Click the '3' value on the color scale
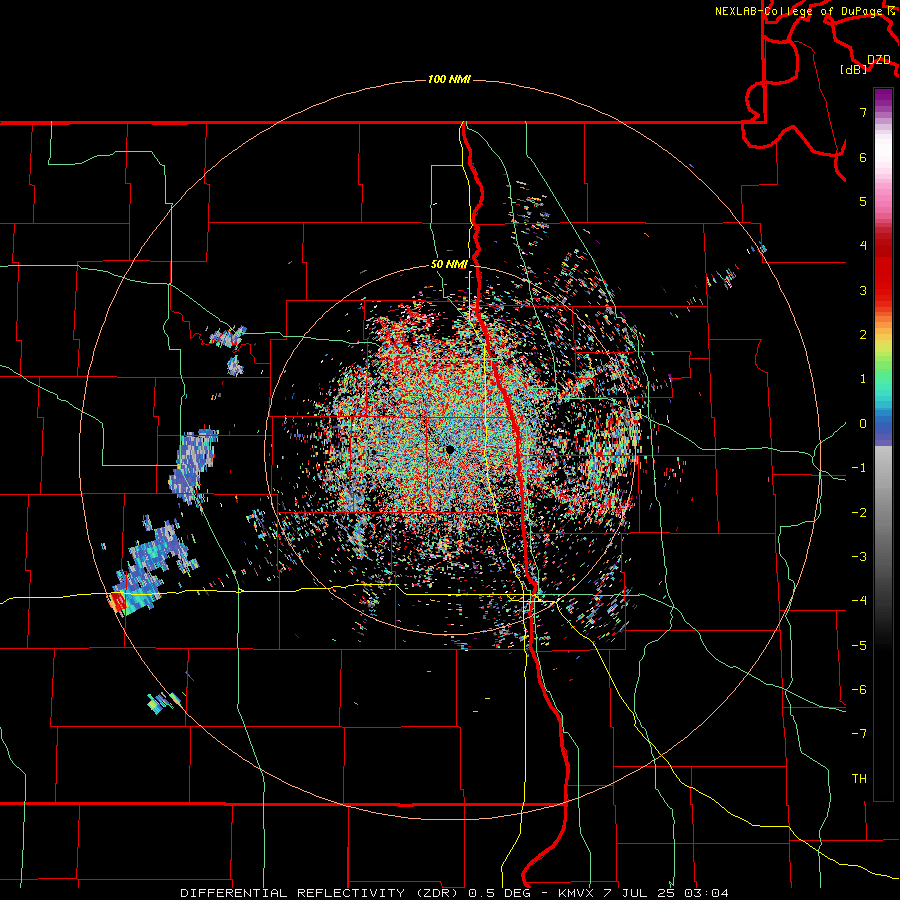900x900 pixels. (x=863, y=290)
